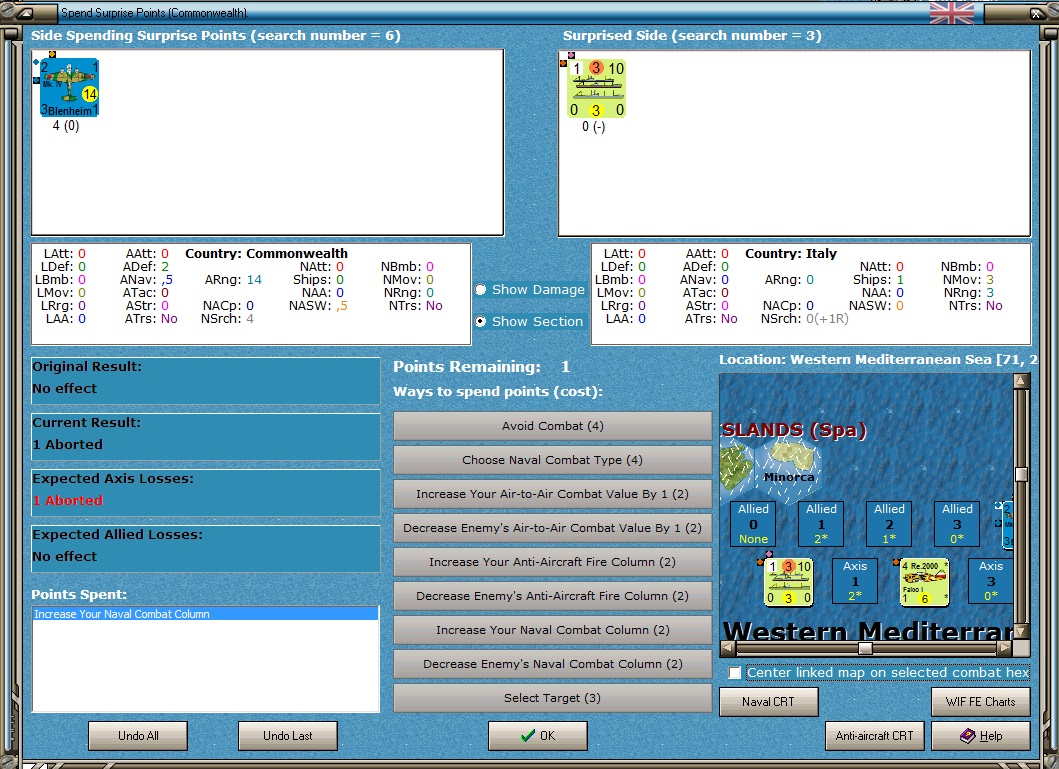Image resolution: width=1059 pixels, height=769 pixels.
Task: Click the map's vertical scrollbar up arrow
Action: pyautogui.click(x=1021, y=381)
